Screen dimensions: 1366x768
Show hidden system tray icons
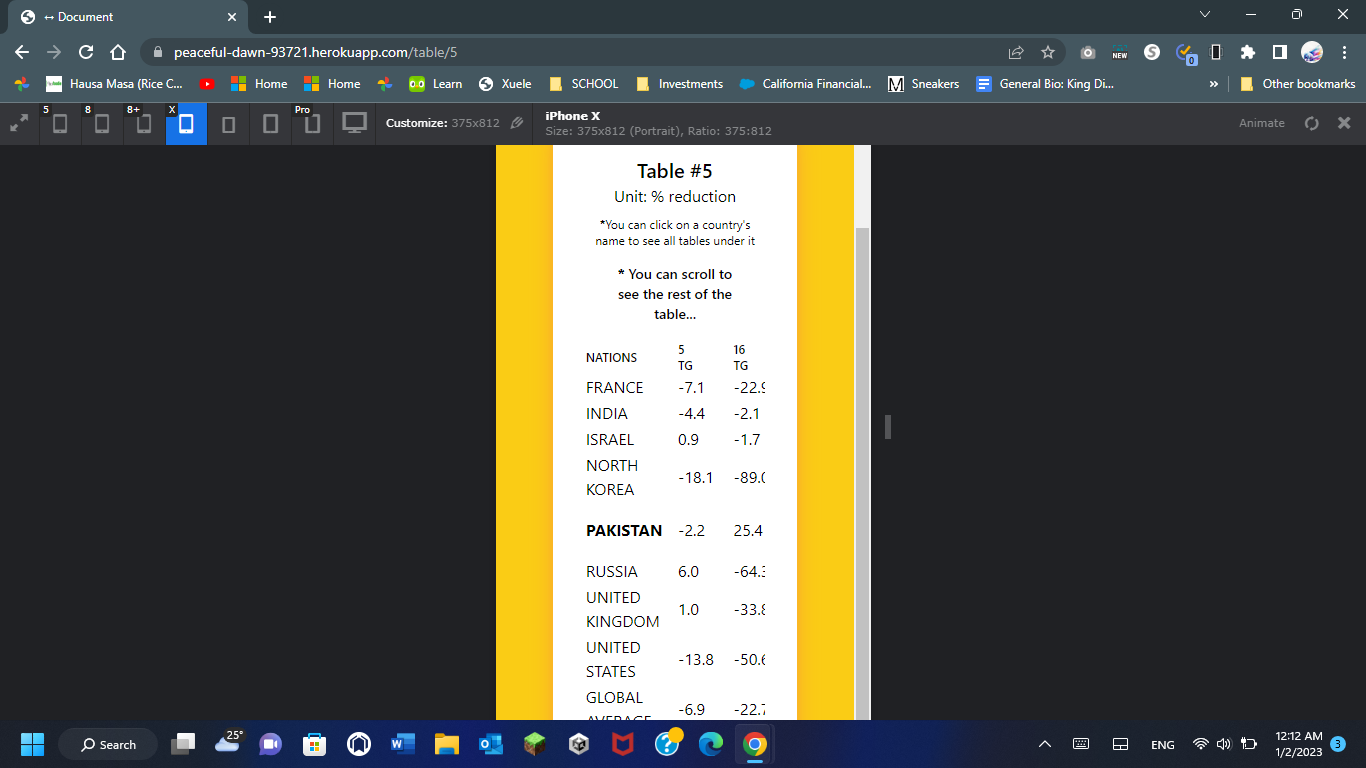click(1045, 744)
